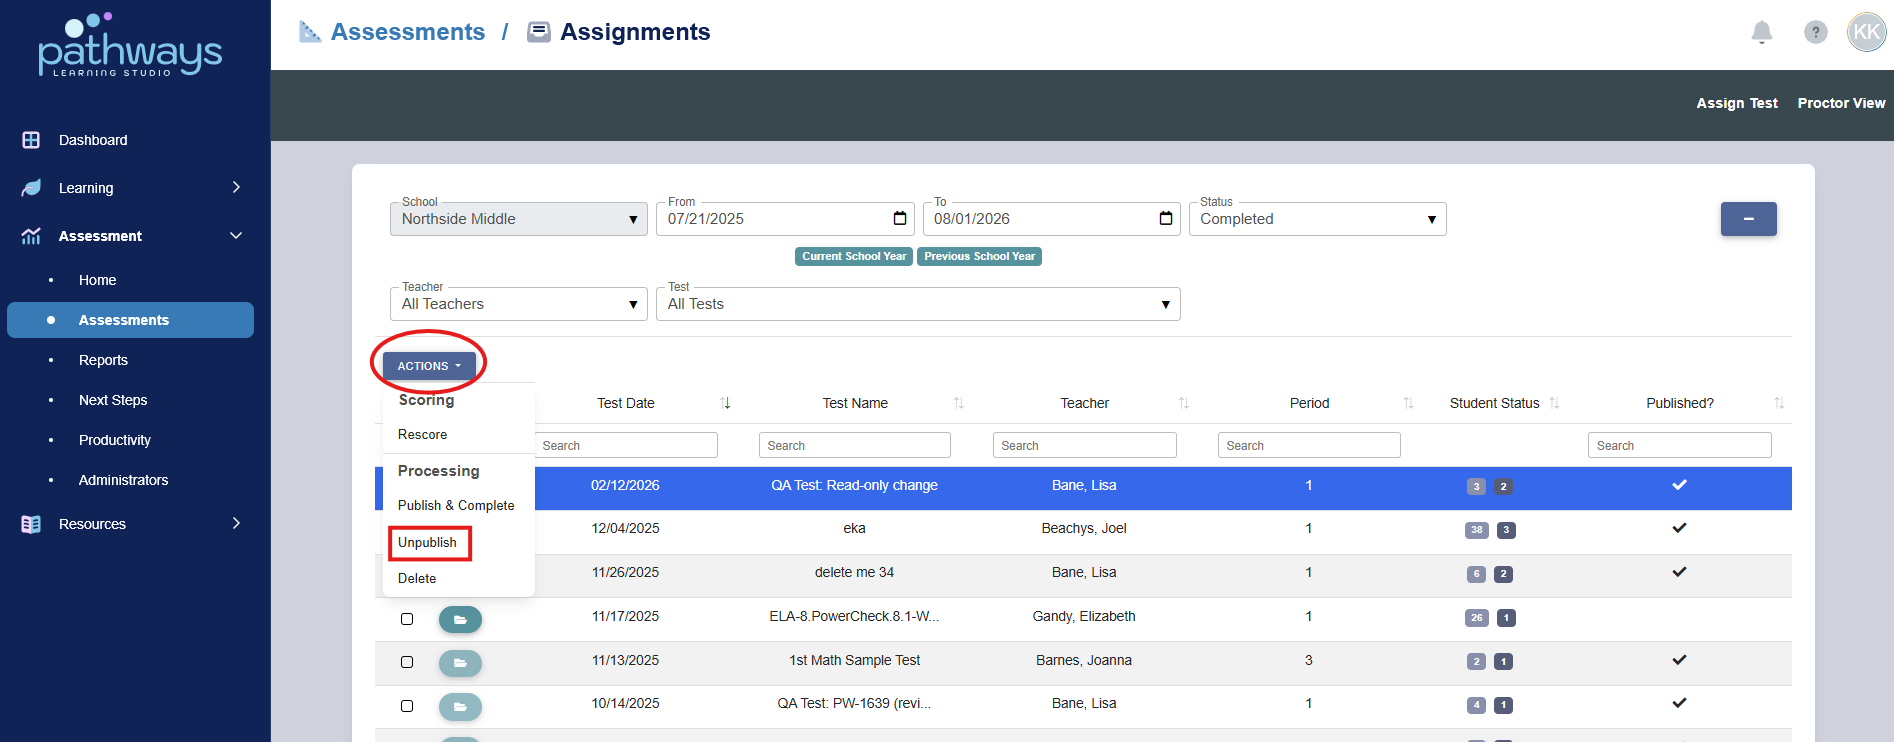Open folder icon for ELA-8.PowerCheck row
1894x742 pixels.
460,620
